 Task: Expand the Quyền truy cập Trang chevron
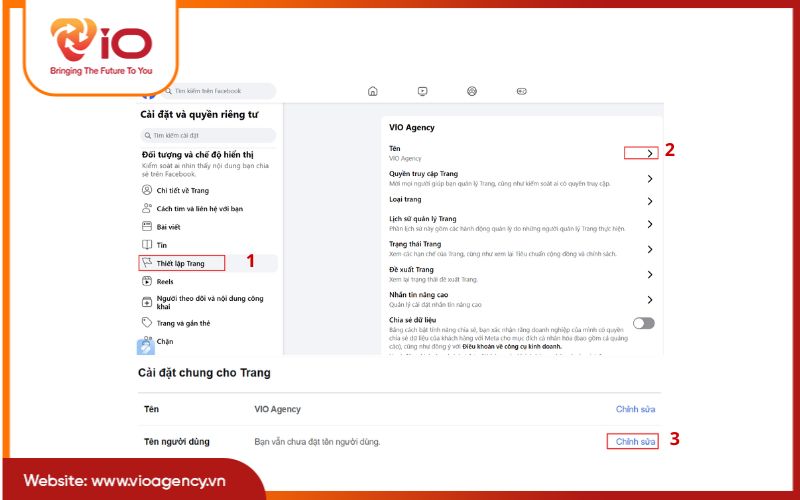pyautogui.click(x=649, y=179)
